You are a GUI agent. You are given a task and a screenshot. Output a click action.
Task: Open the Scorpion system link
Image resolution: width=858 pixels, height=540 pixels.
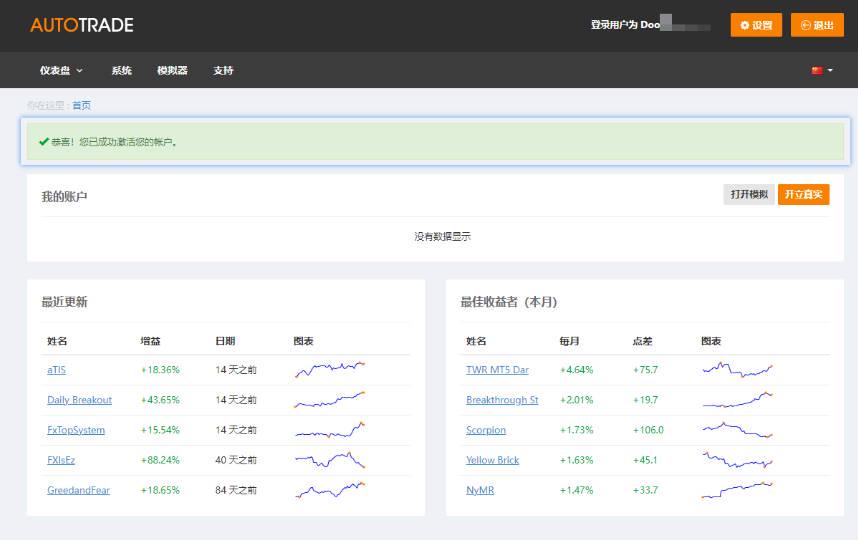tap(486, 430)
